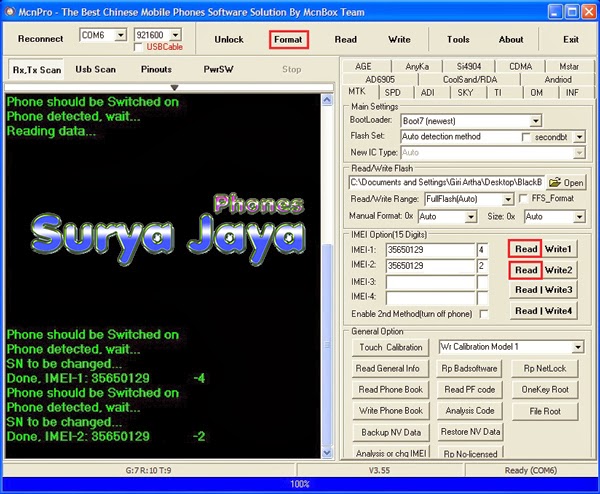Click Read for IMEI-1
This screenshot has height=494, width=600.
point(525,249)
